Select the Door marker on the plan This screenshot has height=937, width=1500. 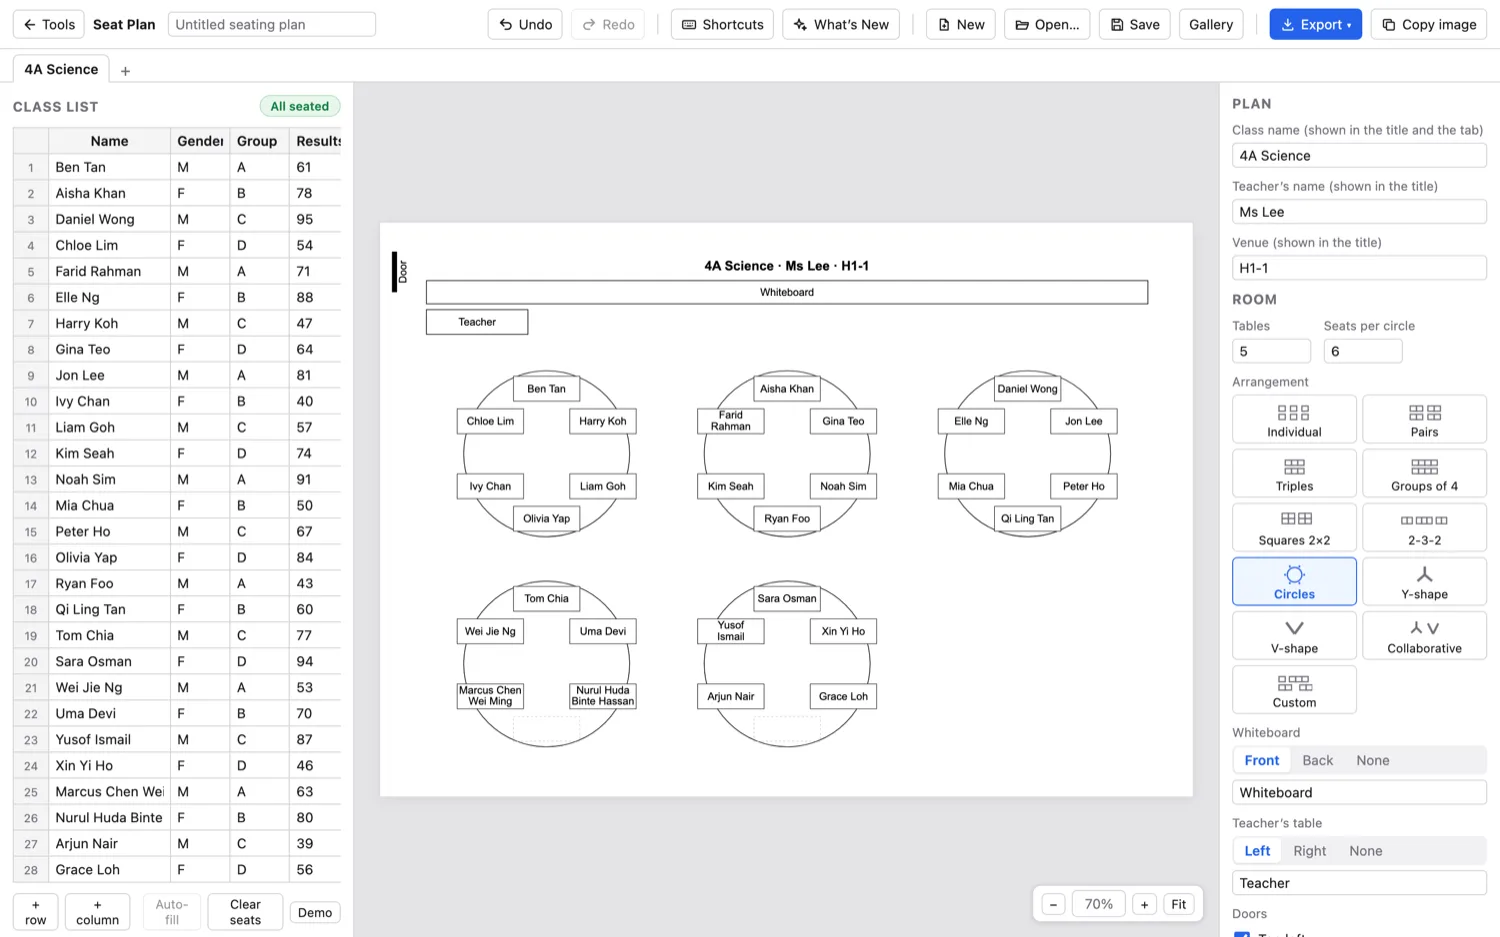point(398,271)
